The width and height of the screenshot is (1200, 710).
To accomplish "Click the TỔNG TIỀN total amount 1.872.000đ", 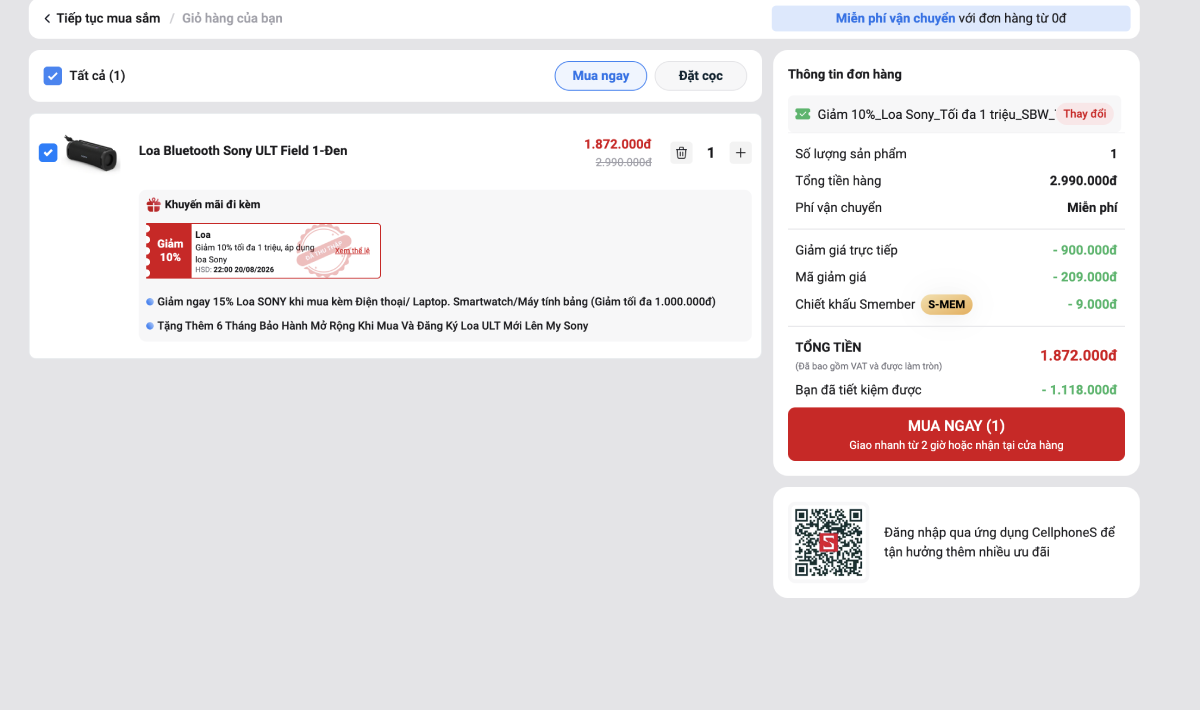I will click(x=1078, y=355).
